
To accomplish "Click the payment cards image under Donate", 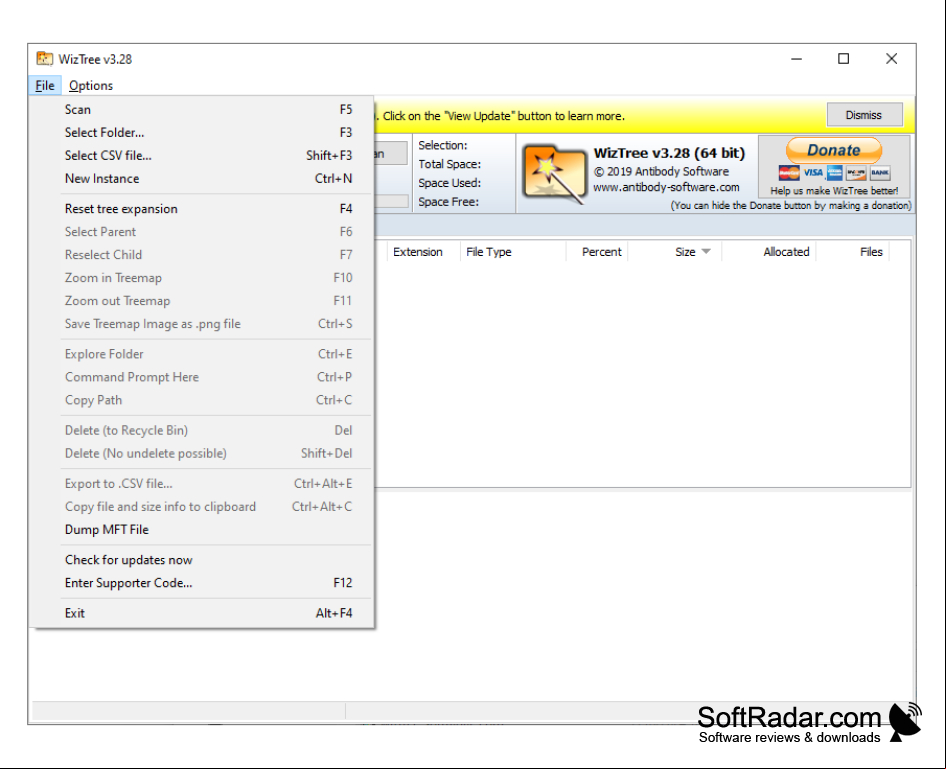I will click(x=834, y=173).
